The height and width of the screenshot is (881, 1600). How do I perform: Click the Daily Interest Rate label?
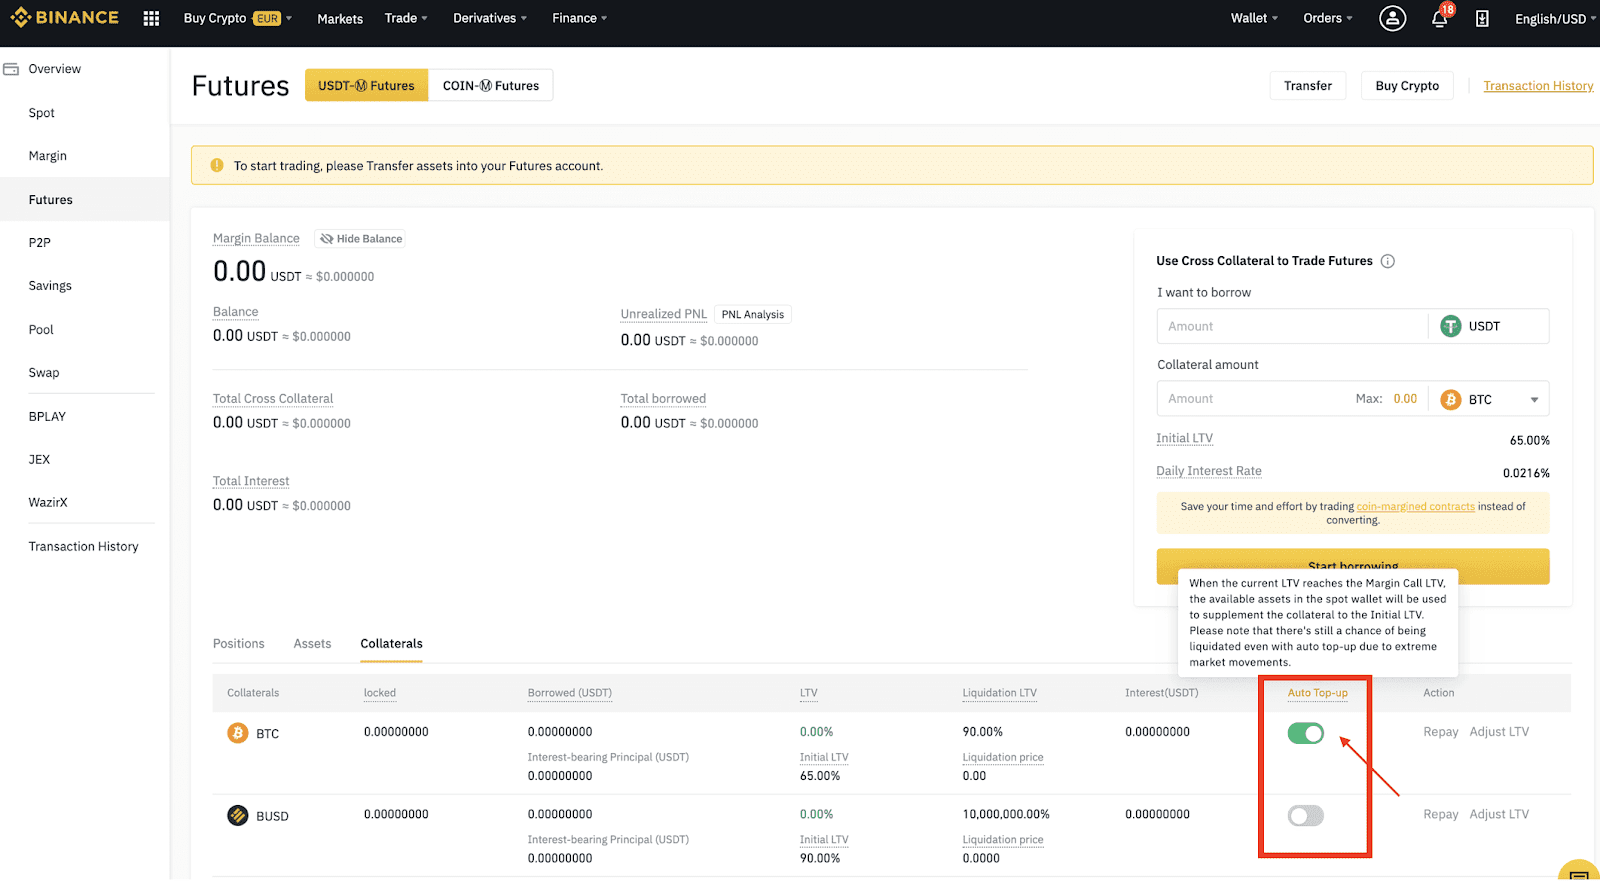[1209, 471]
